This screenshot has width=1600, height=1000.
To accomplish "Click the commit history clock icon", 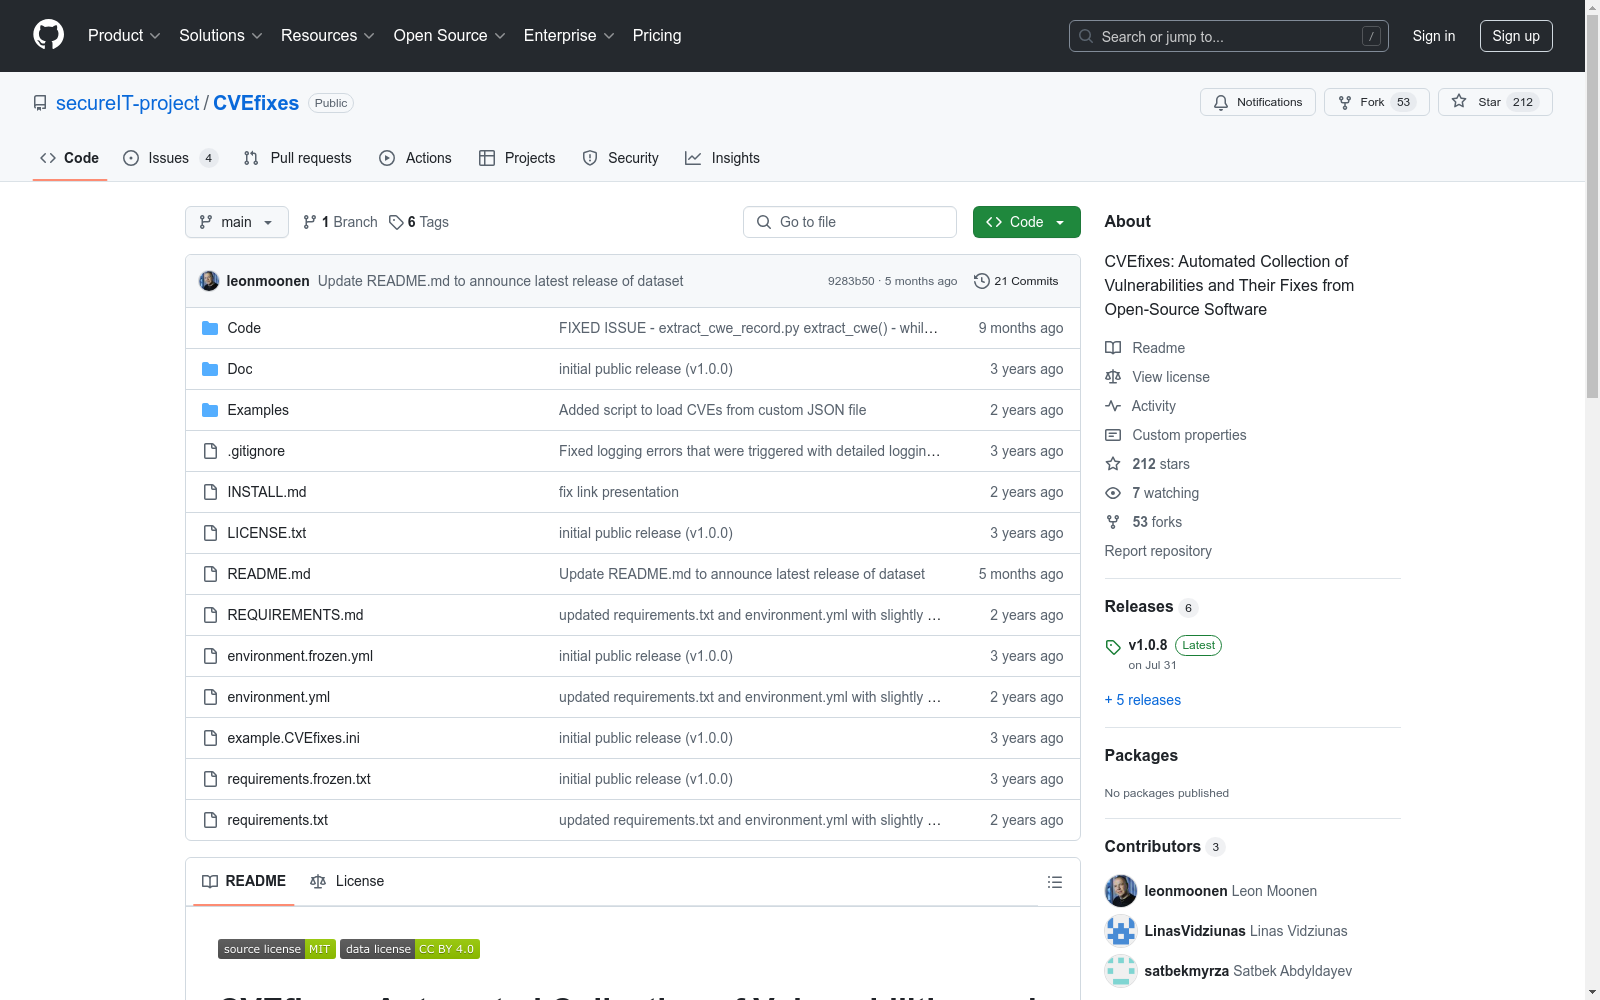I will [981, 281].
